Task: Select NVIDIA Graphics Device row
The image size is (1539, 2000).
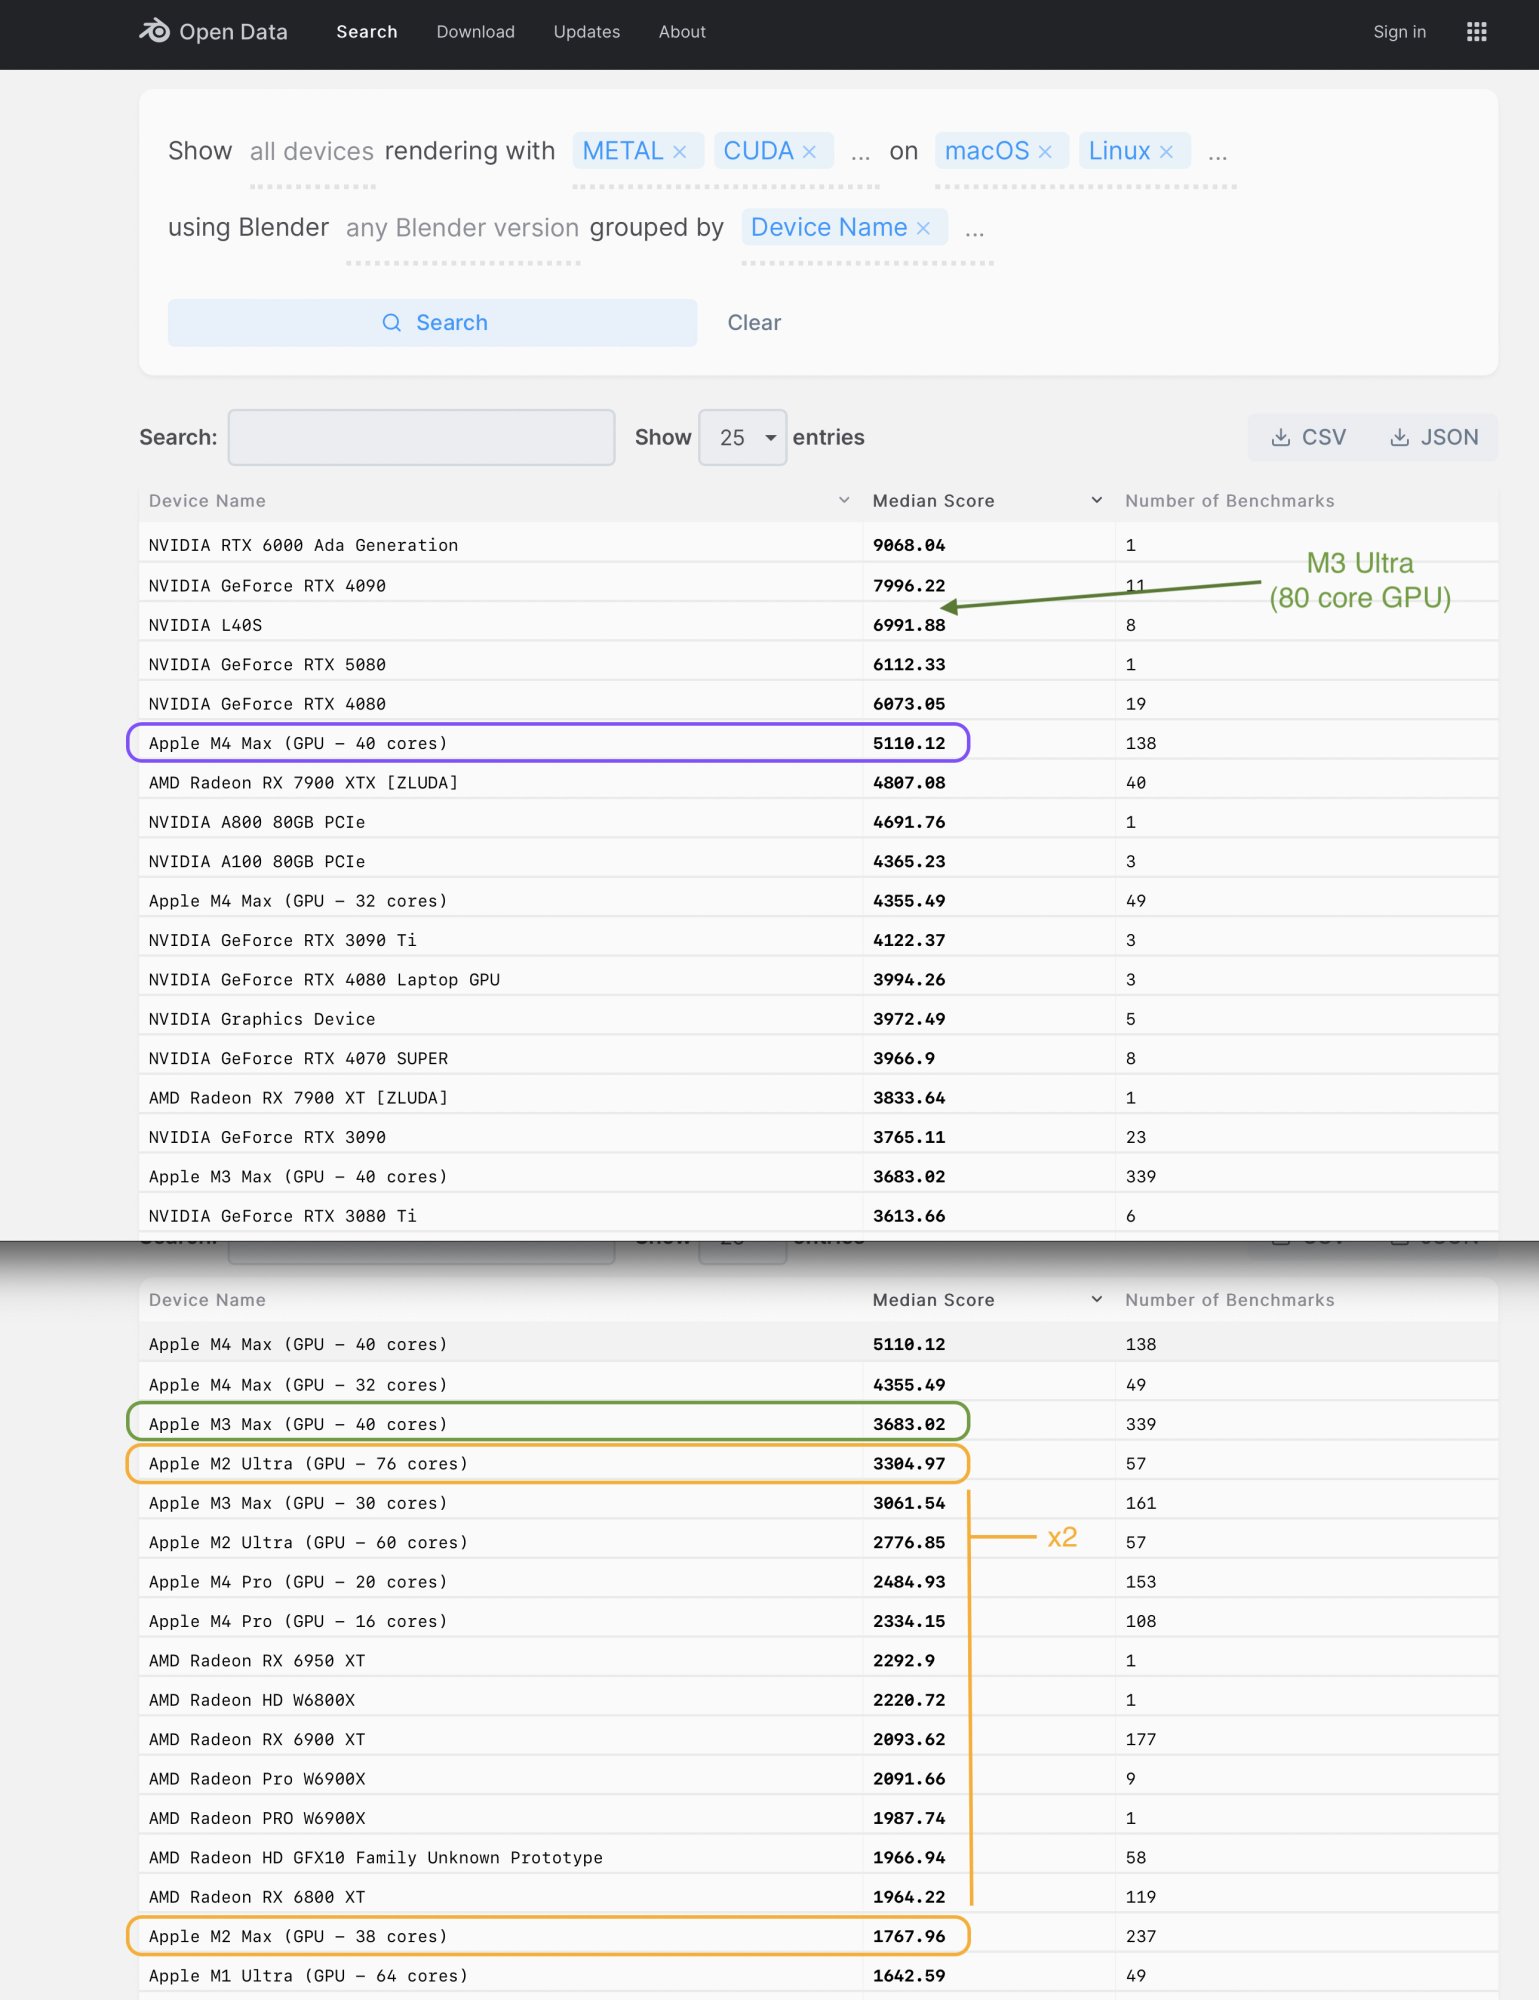Action: tap(818, 1019)
